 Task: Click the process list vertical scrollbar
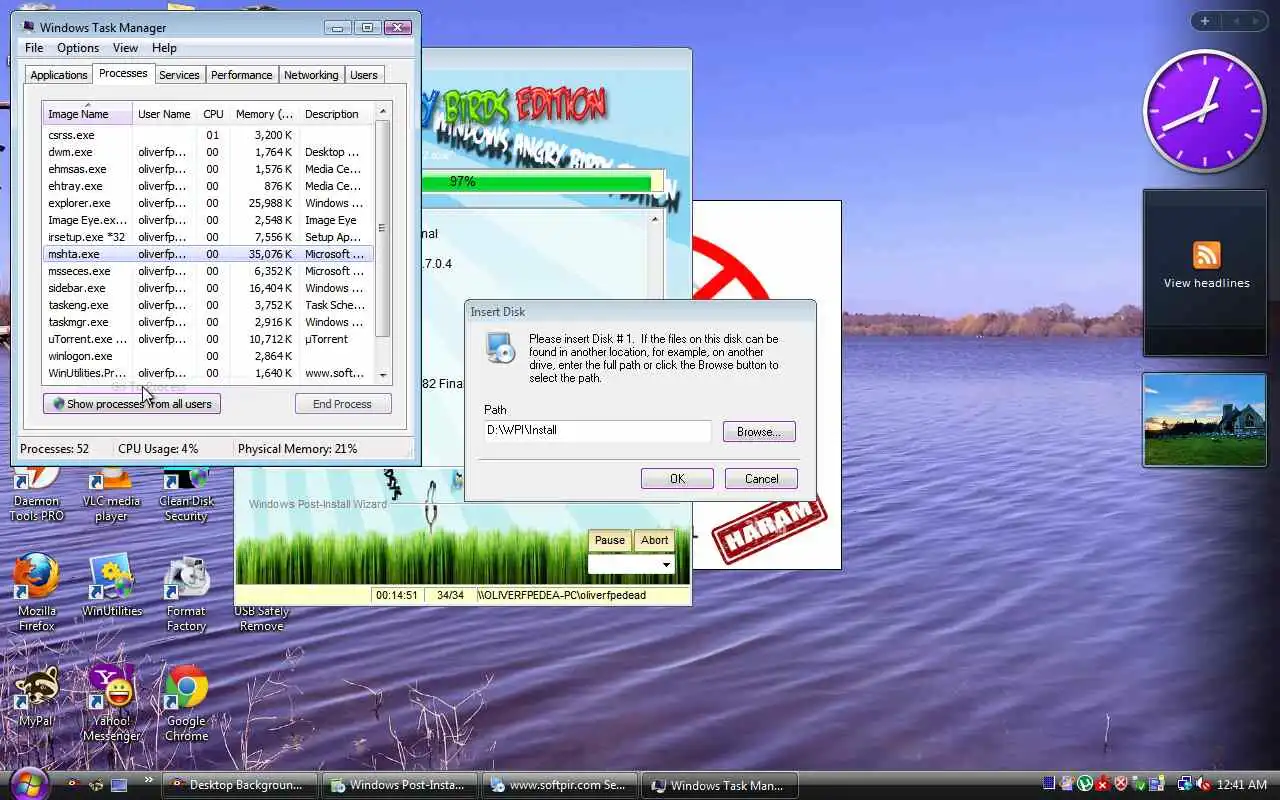pyautogui.click(x=382, y=228)
